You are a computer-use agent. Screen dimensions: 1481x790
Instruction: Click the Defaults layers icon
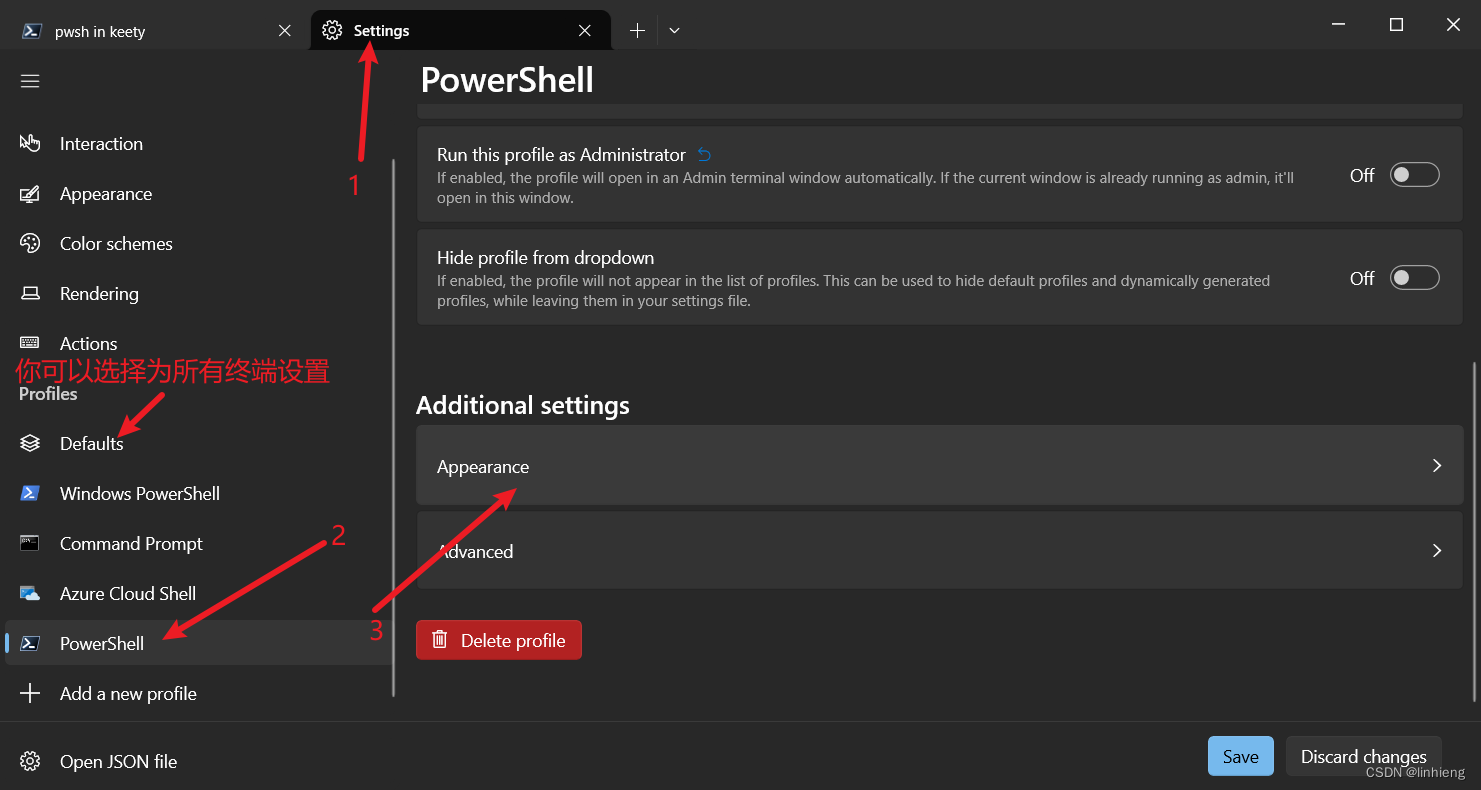point(30,443)
